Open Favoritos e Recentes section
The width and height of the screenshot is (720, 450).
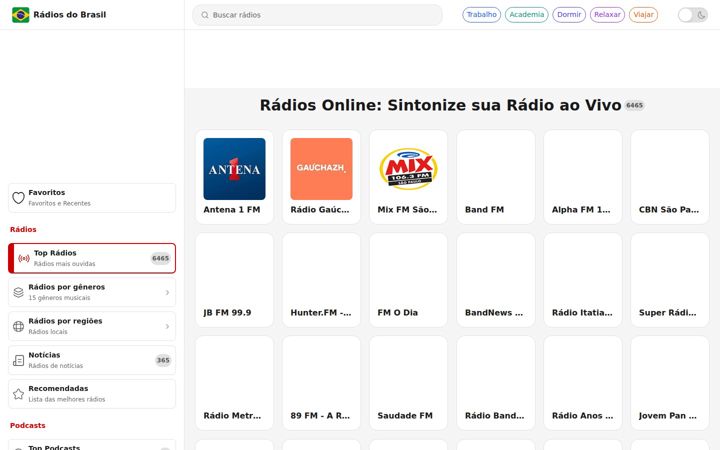tap(92, 198)
